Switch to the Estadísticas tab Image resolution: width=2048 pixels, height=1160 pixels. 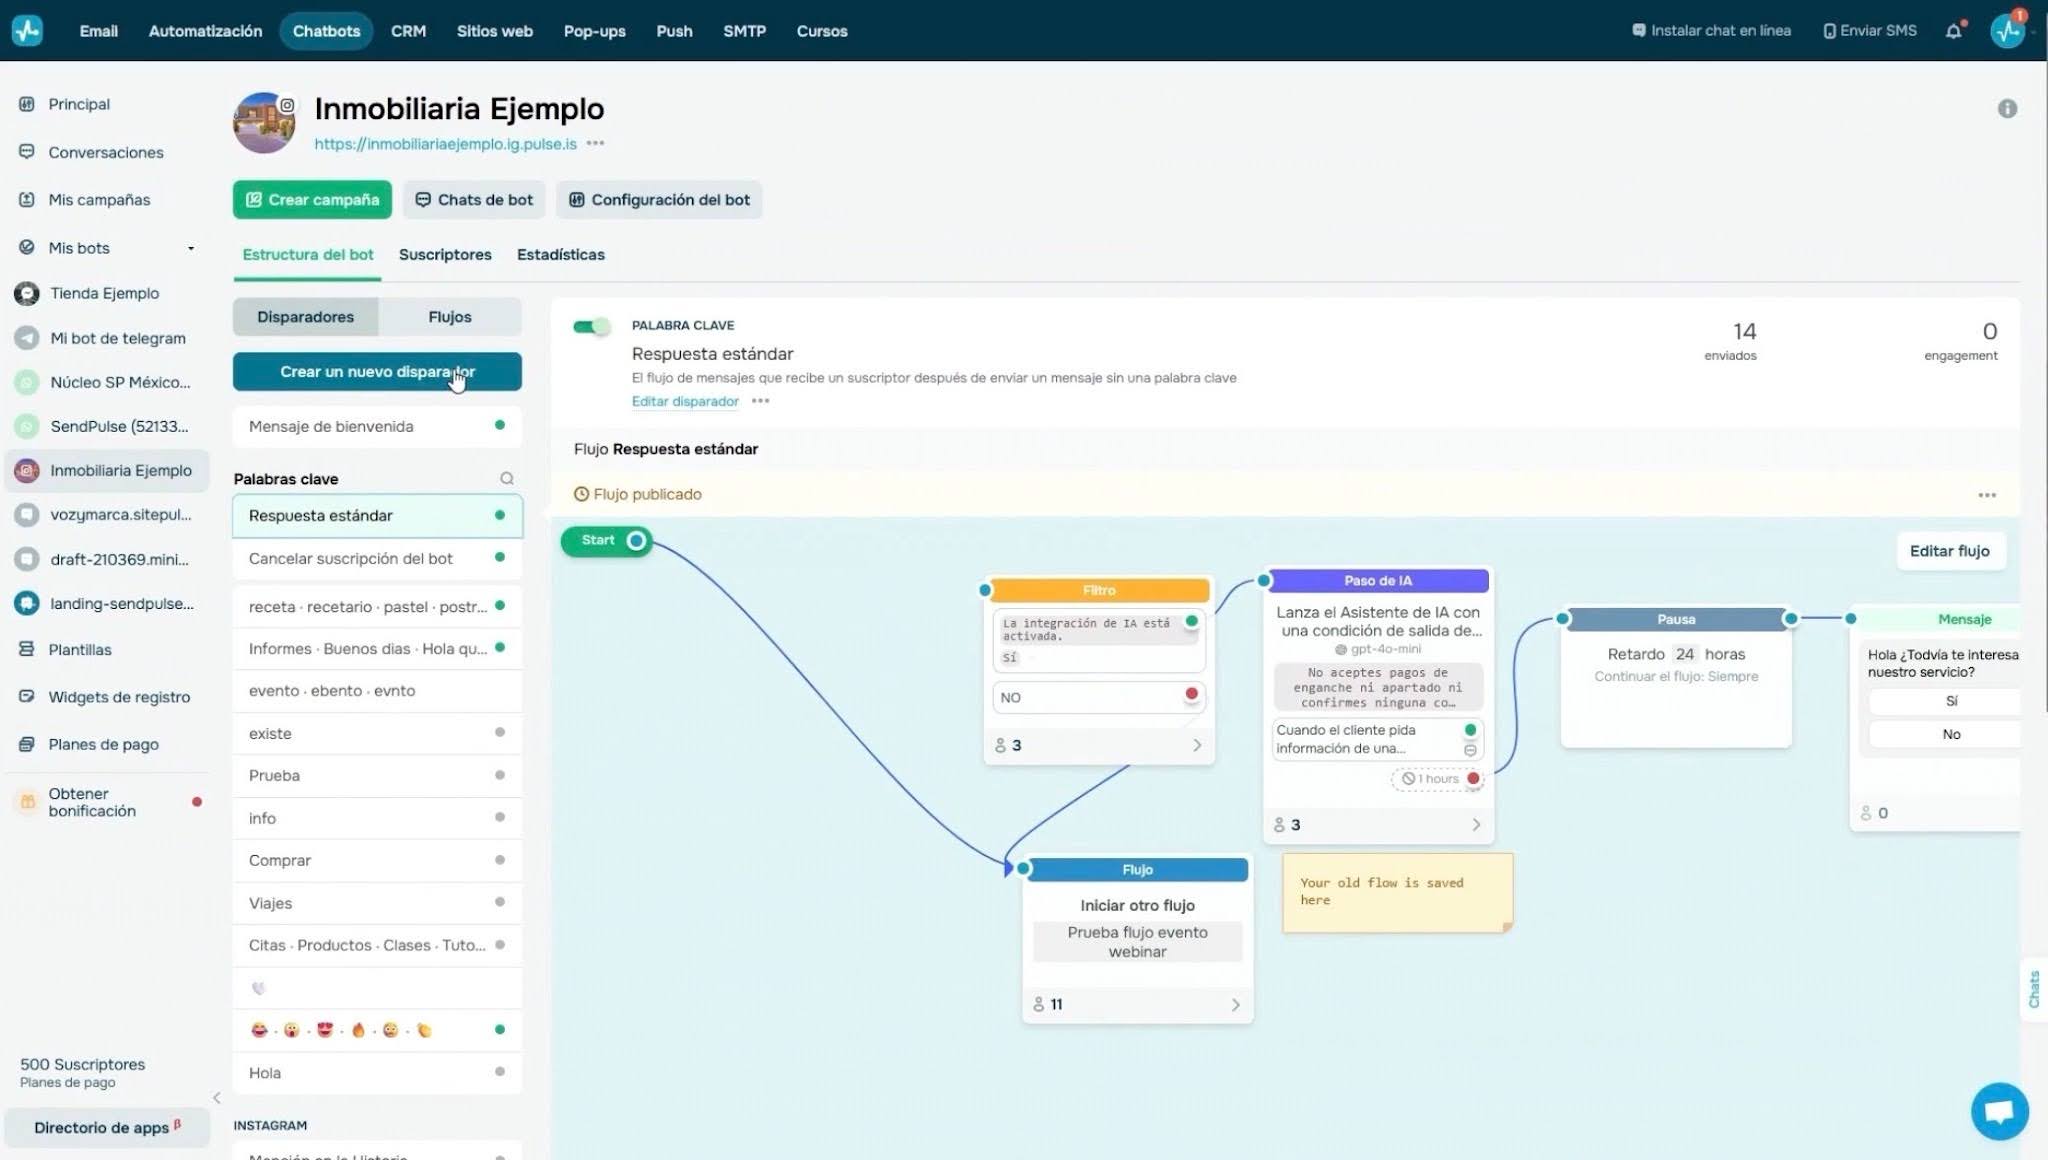(561, 255)
